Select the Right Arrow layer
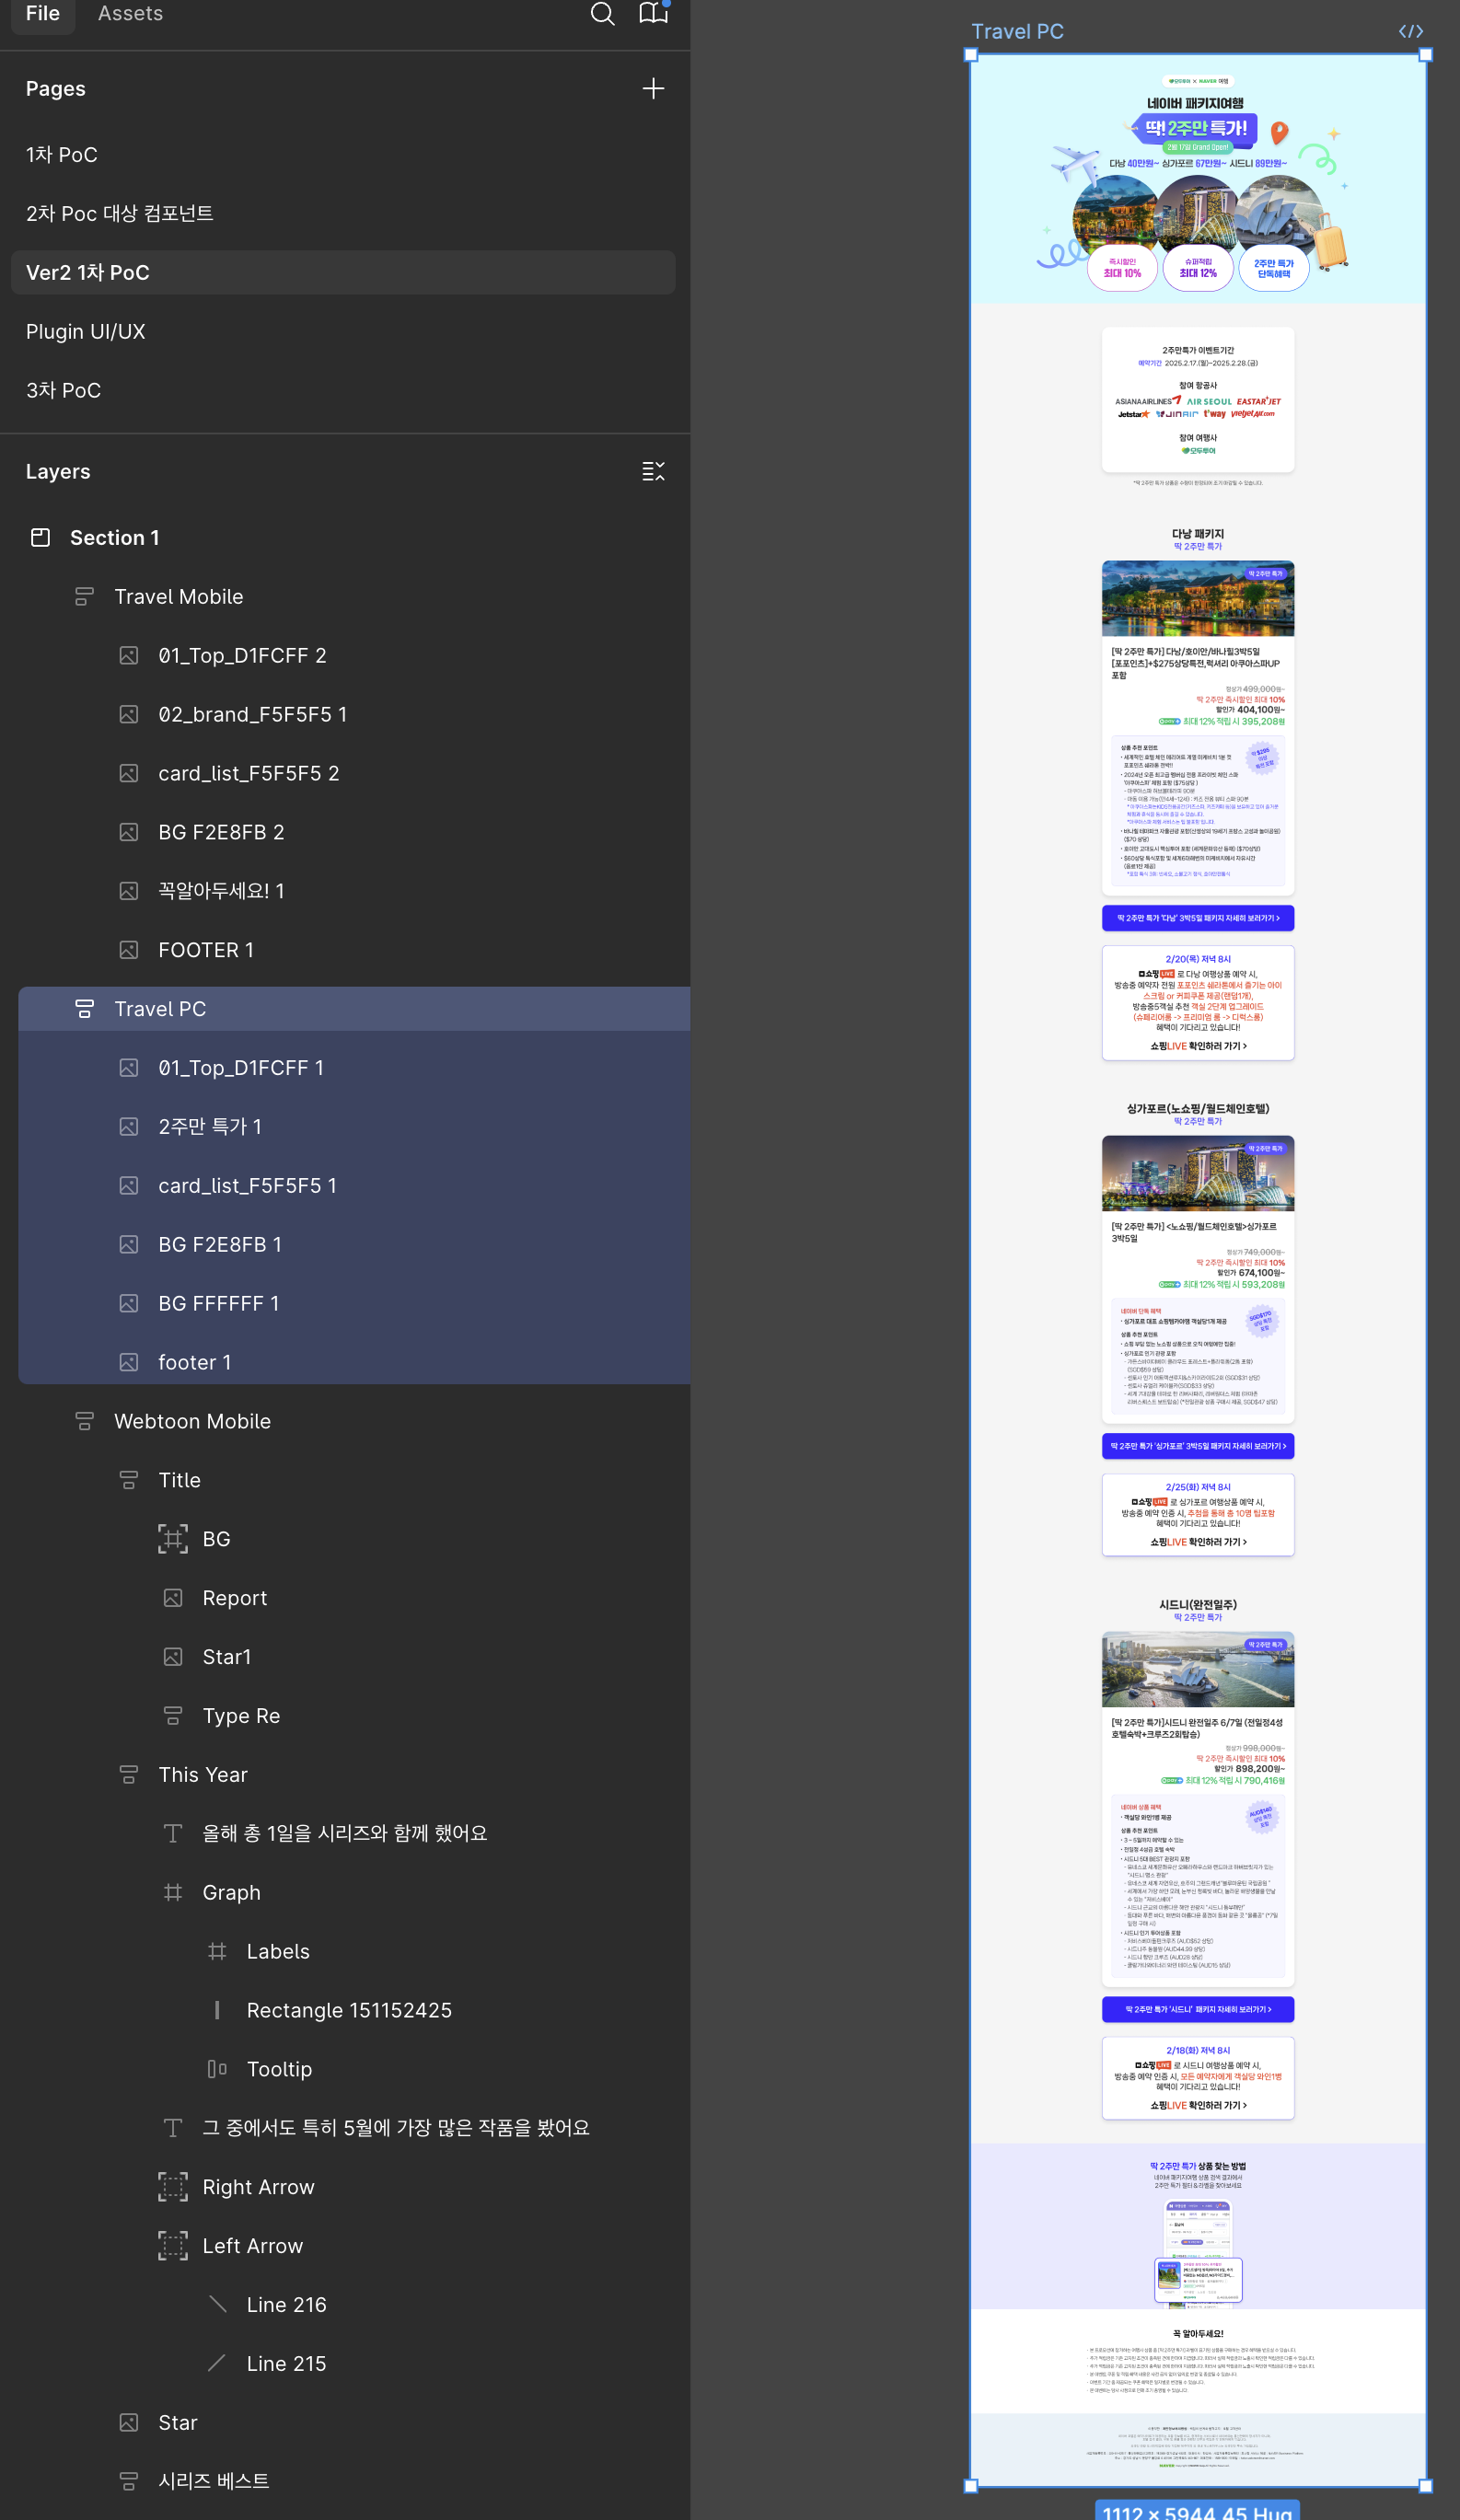1460x2520 pixels. click(258, 2187)
